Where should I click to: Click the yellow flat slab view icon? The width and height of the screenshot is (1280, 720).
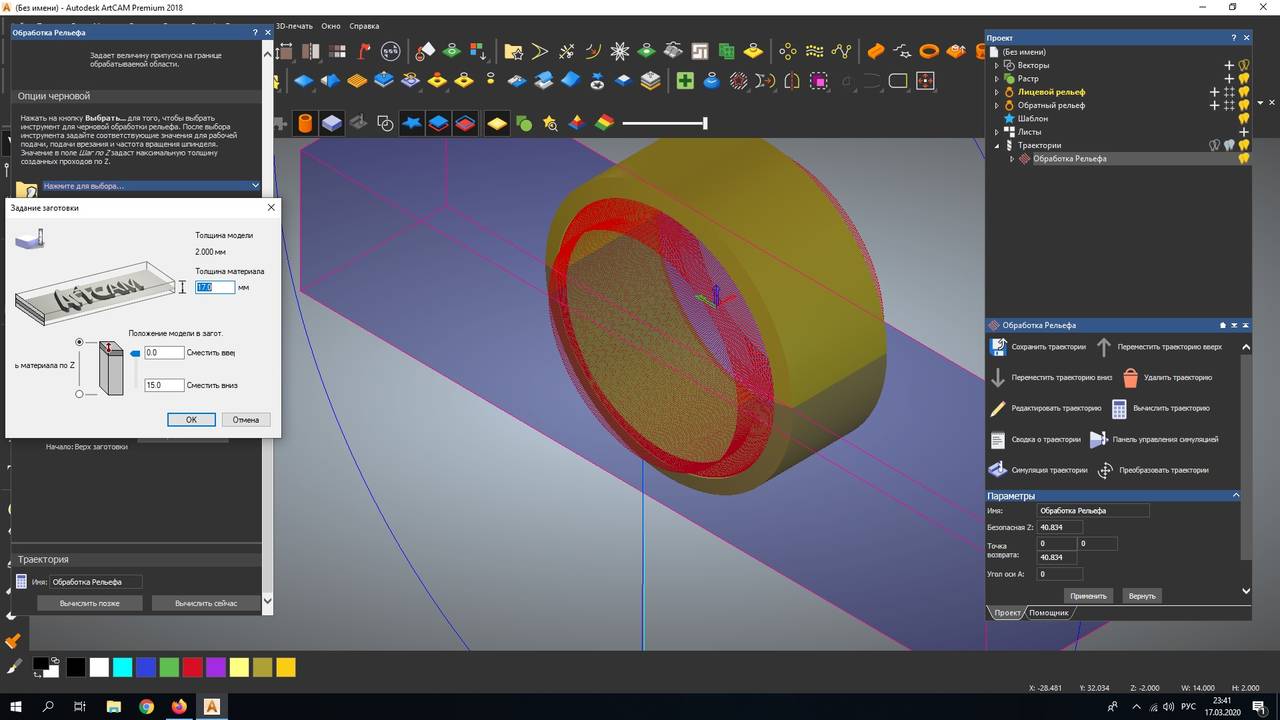(497, 124)
